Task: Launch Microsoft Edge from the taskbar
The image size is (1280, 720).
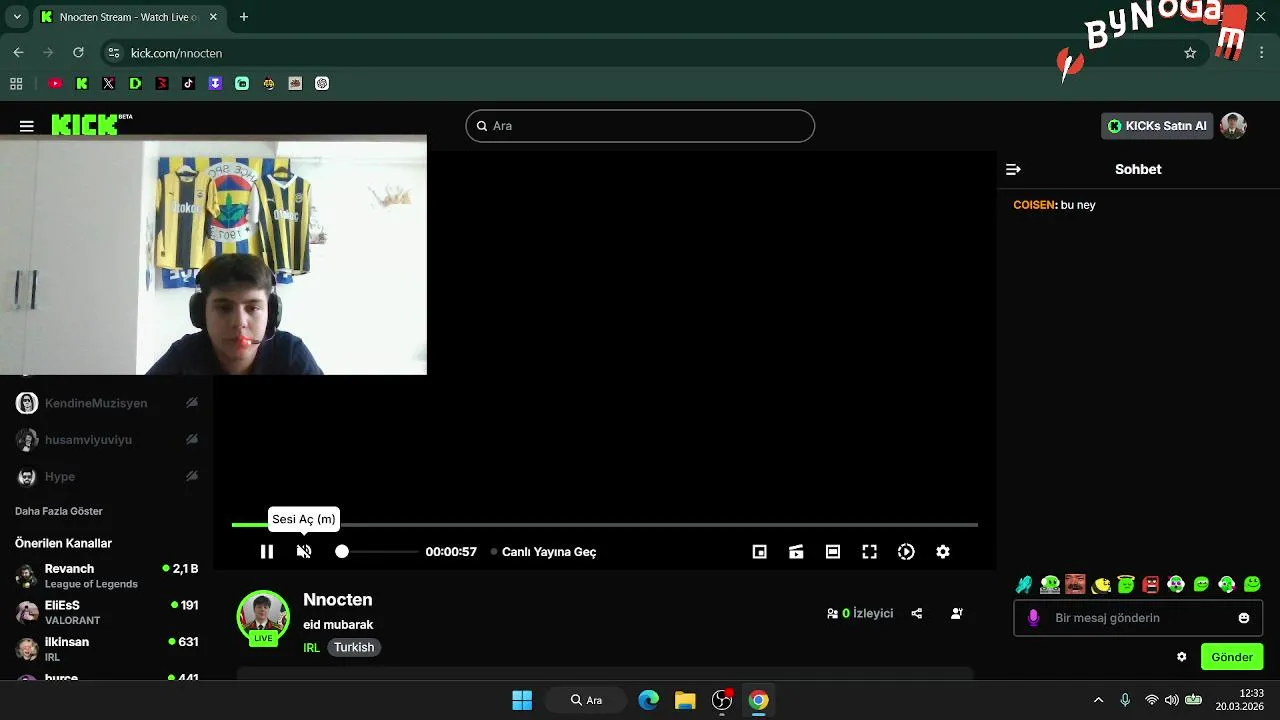Action: pyautogui.click(x=649, y=700)
